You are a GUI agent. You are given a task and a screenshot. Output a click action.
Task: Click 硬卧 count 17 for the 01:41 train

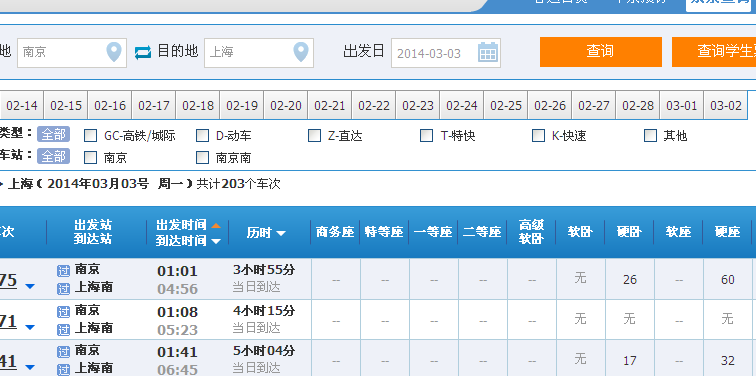click(x=630, y=361)
